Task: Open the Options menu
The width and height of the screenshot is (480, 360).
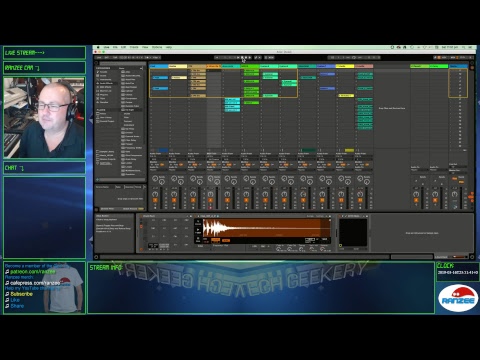Action: click(157, 47)
